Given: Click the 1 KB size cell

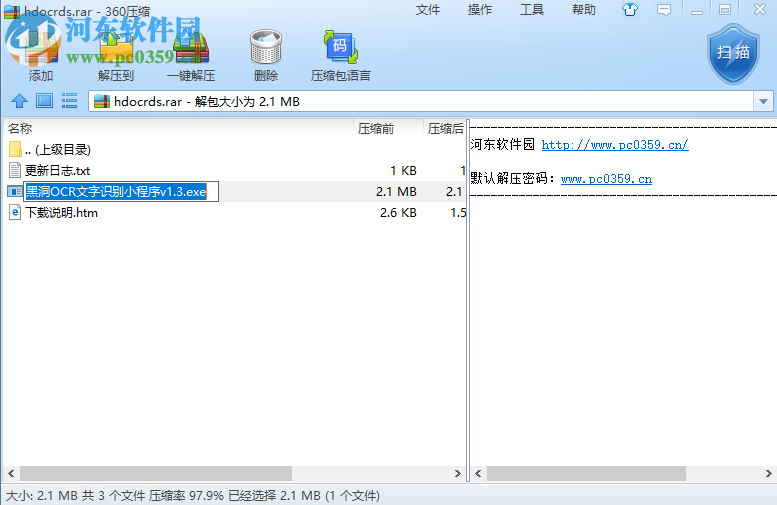Looking at the screenshot, I should pyautogui.click(x=403, y=170).
